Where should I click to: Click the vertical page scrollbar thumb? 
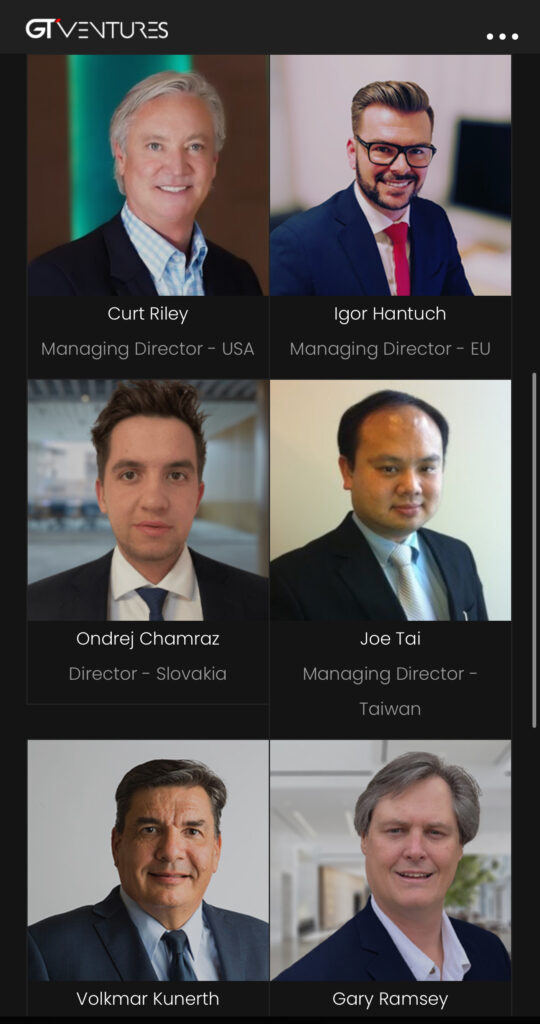[534, 550]
